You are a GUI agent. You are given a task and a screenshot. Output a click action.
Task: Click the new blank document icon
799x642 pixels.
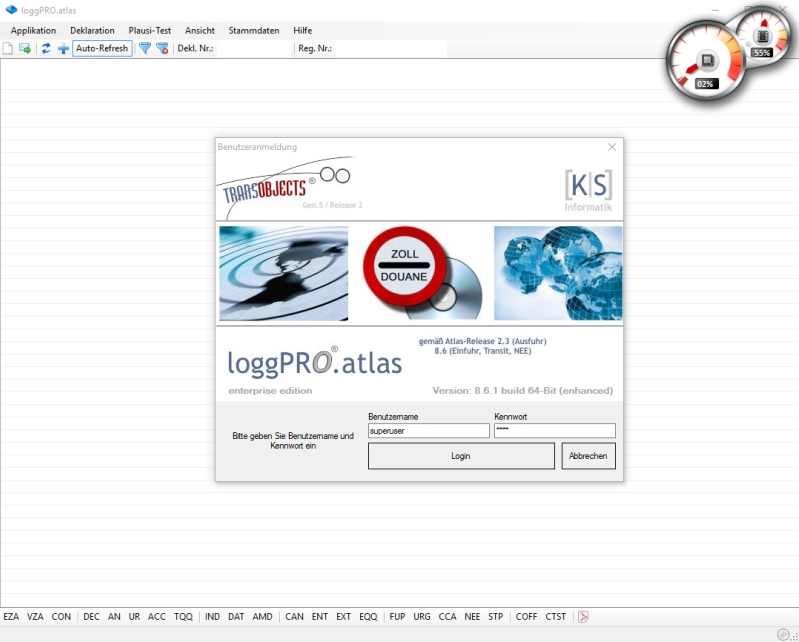[8, 48]
